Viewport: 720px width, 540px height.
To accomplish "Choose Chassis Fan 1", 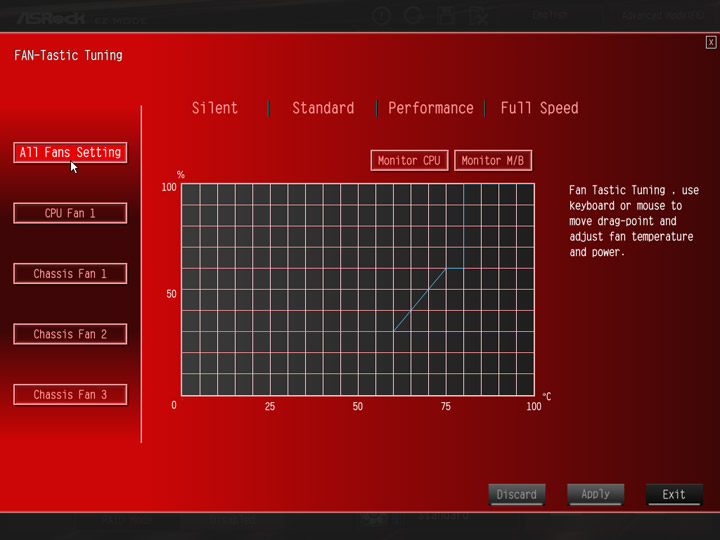I will [x=70, y=274].
